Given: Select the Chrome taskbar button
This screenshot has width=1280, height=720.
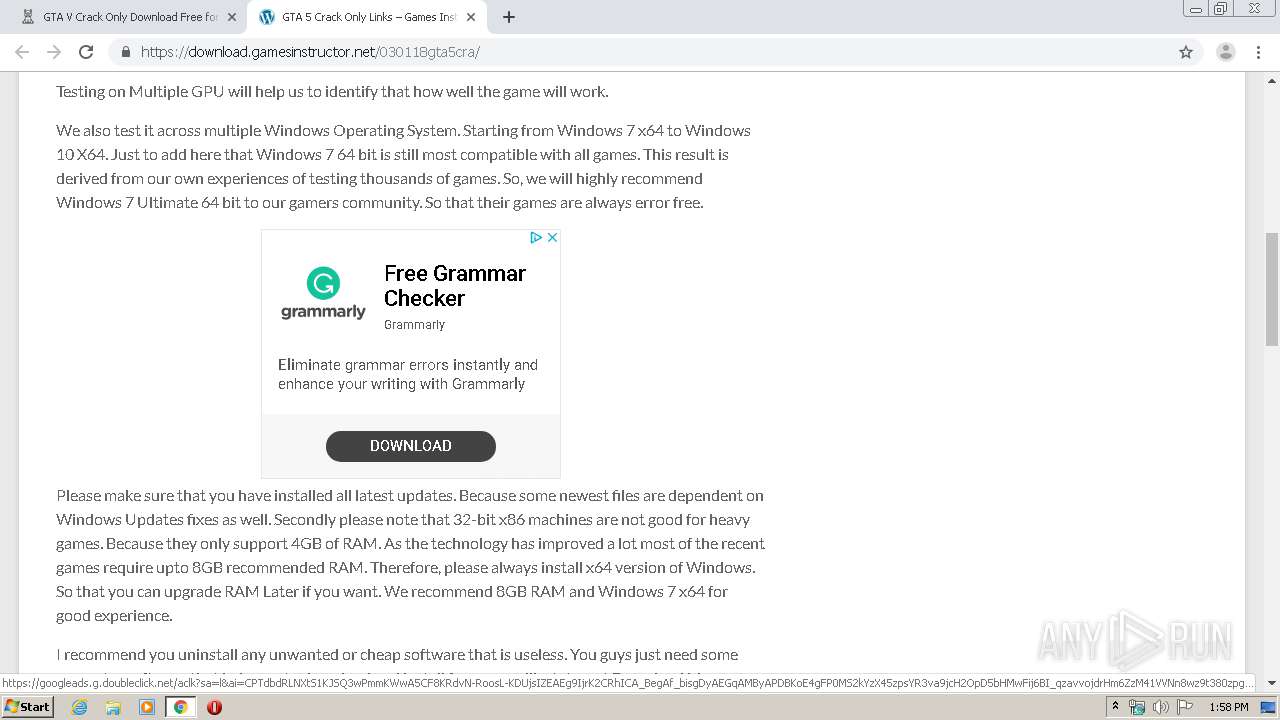Looking at the screenshot, I should click(181, 707).
